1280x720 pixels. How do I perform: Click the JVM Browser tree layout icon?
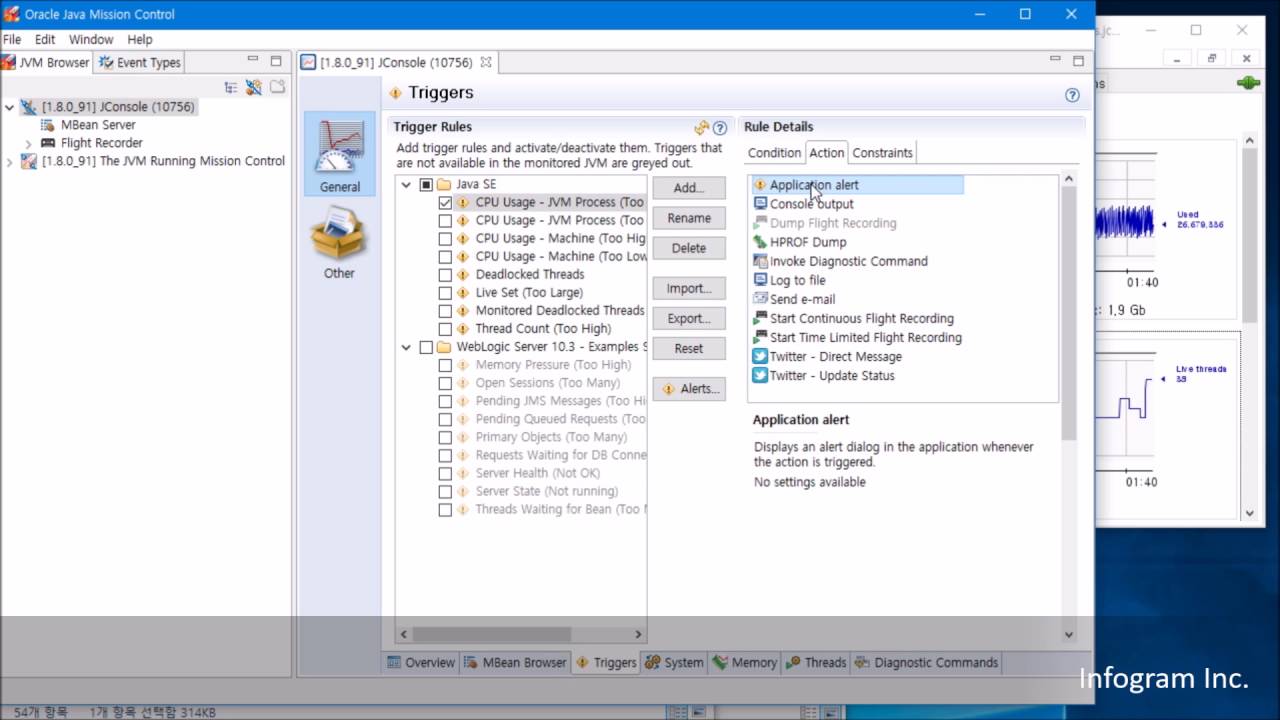231,87
